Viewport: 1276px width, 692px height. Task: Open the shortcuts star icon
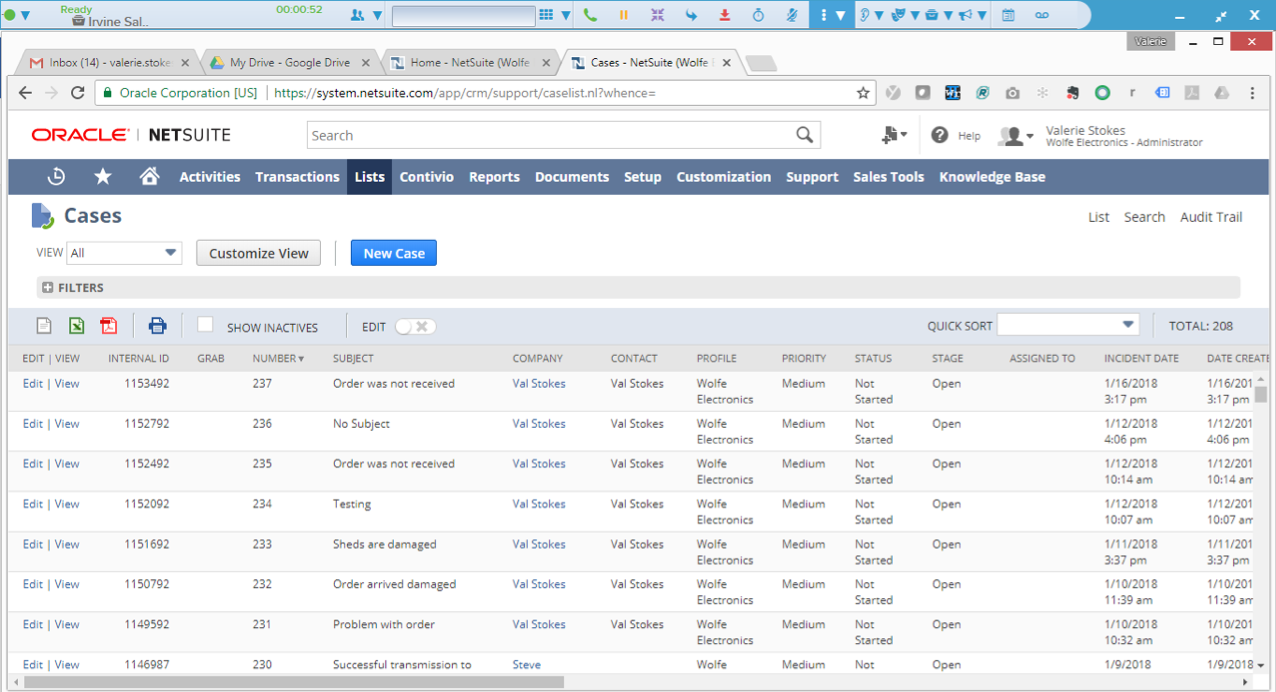[x=102, y=176]
